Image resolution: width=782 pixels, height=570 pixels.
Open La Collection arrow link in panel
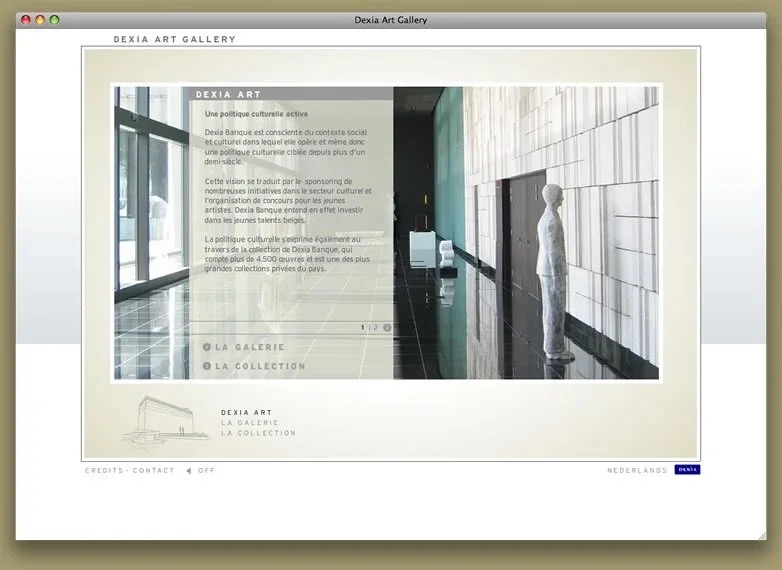(x=254, y=366)
